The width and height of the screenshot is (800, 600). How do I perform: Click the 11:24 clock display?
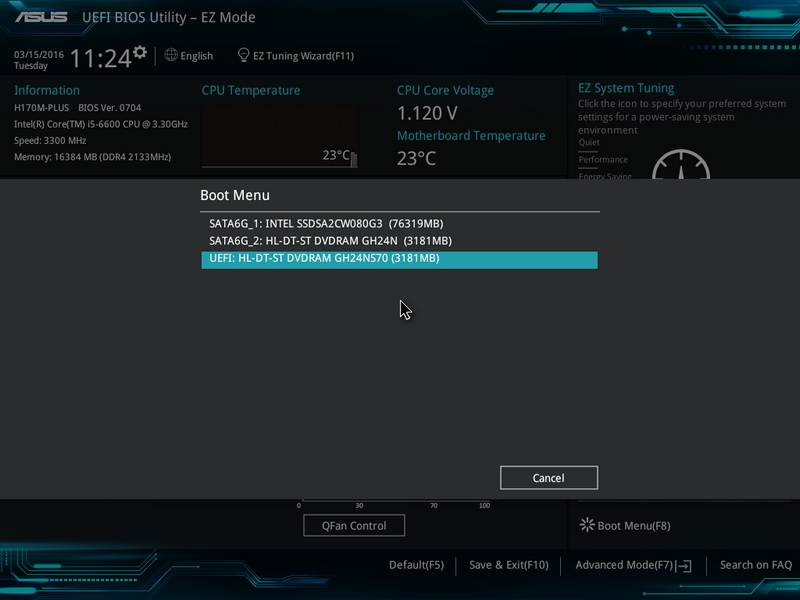pos(101,58)
